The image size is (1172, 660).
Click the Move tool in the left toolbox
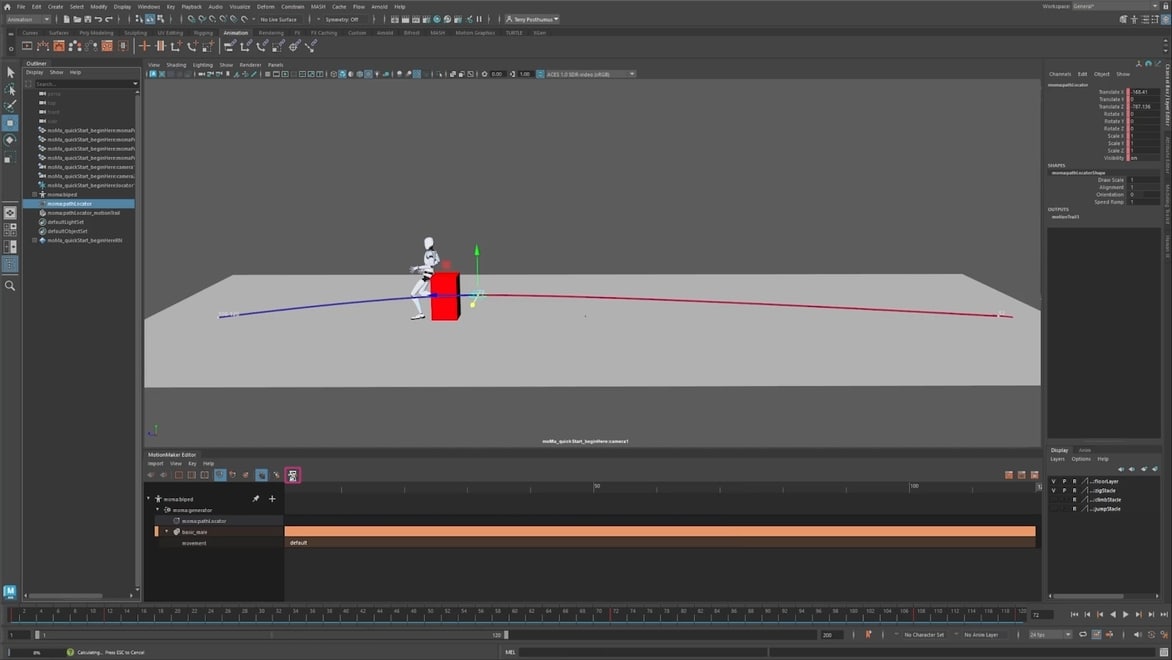[x=10, y=123]
